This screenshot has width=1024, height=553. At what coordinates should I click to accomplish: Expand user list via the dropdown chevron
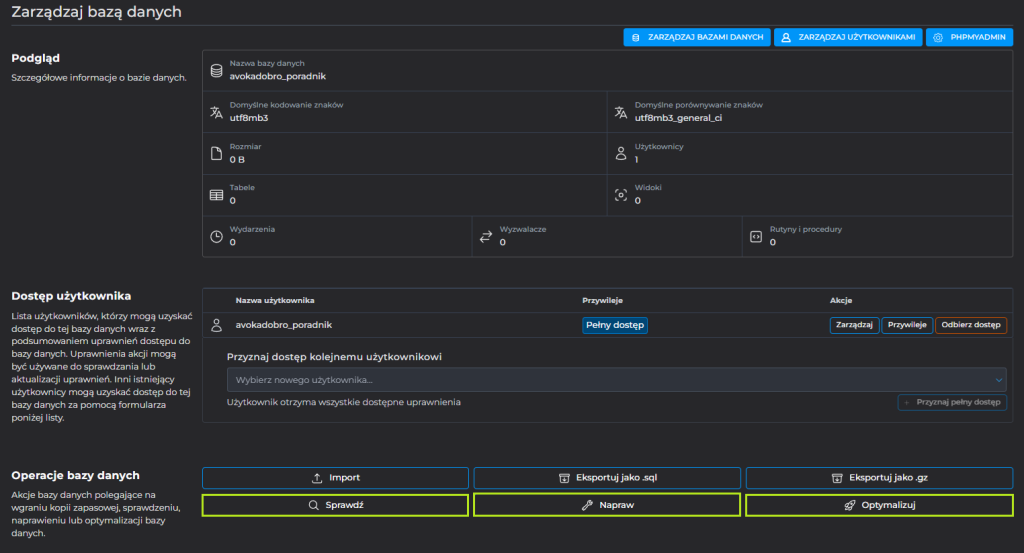[x=998, y=380]
